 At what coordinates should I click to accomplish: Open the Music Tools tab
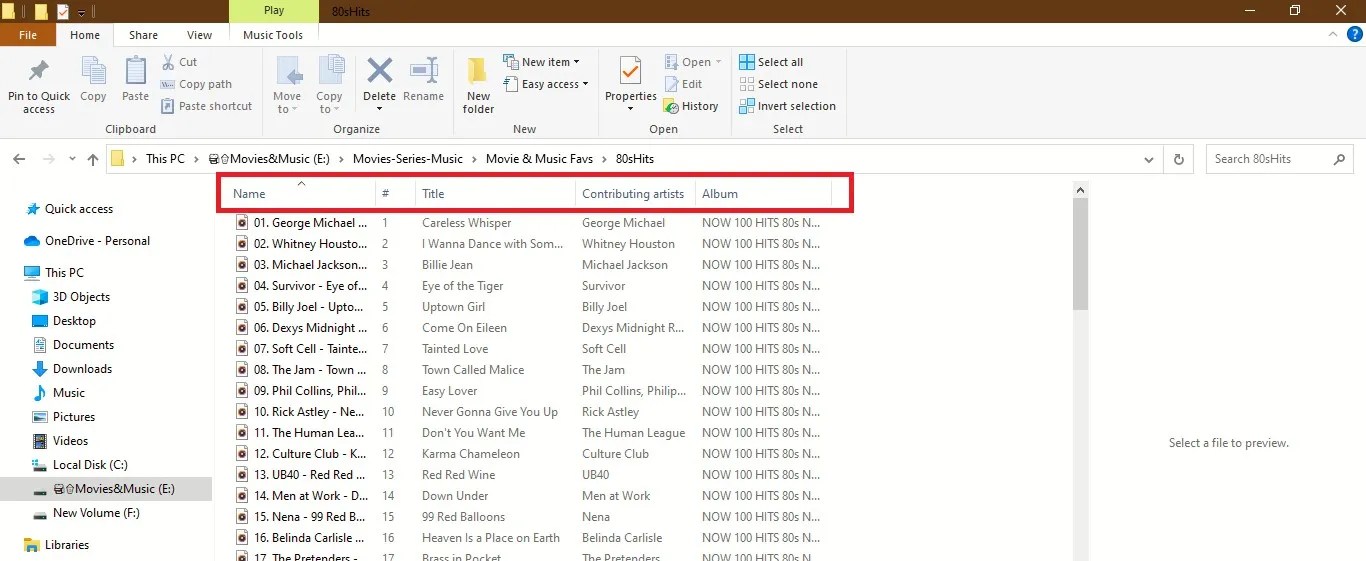tap(273, 35)
